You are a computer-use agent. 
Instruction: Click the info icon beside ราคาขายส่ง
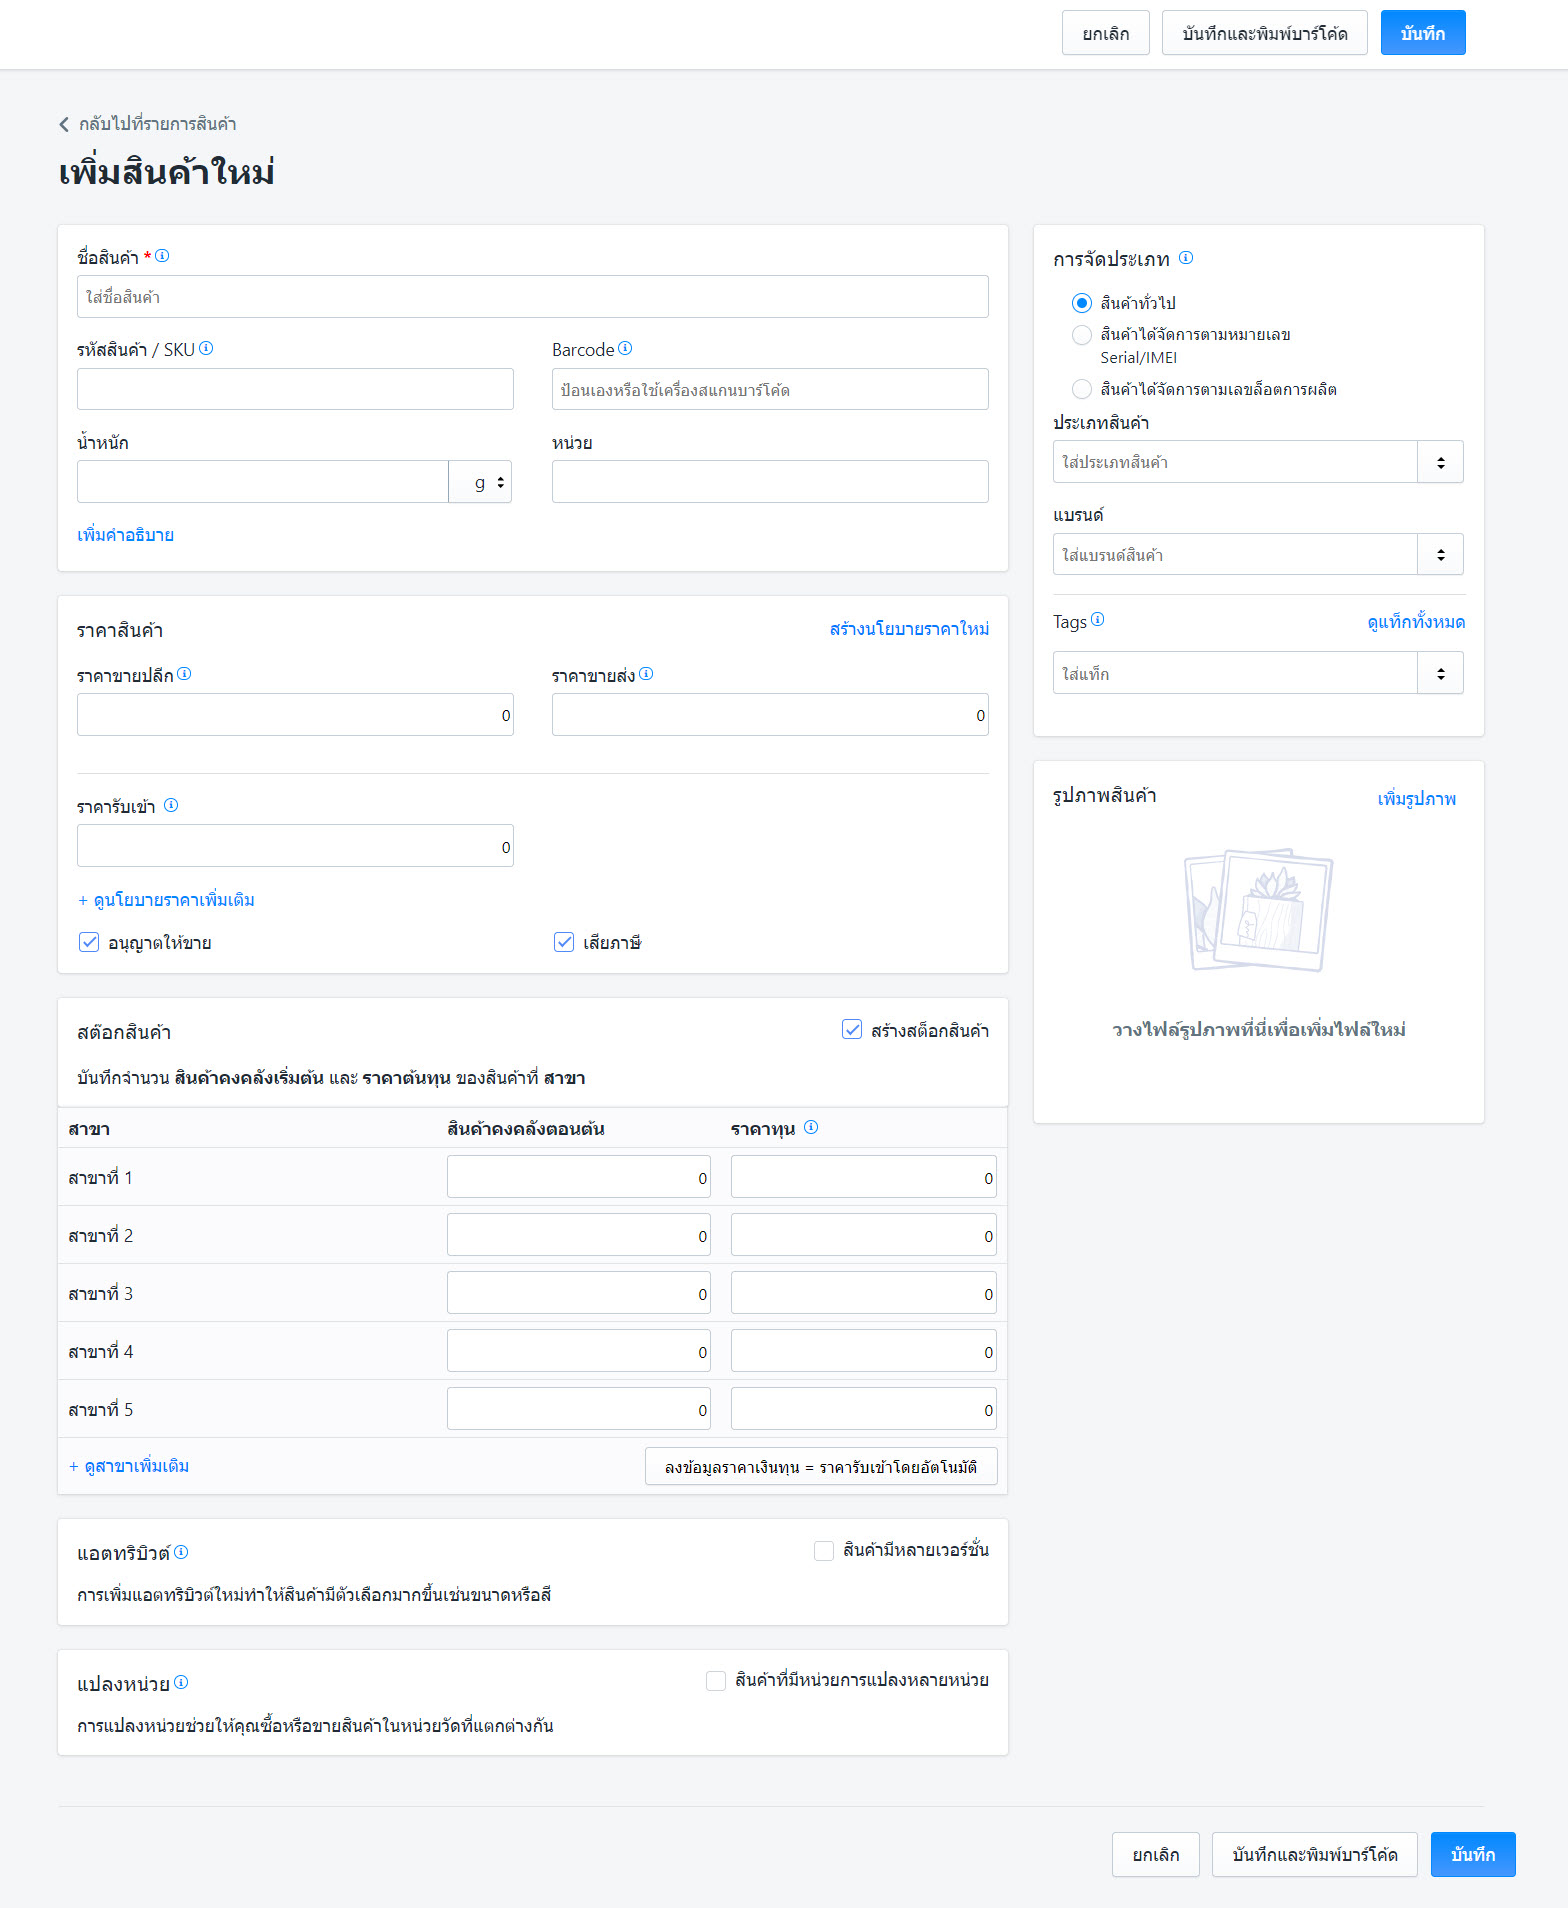click(x=646, y=674)
